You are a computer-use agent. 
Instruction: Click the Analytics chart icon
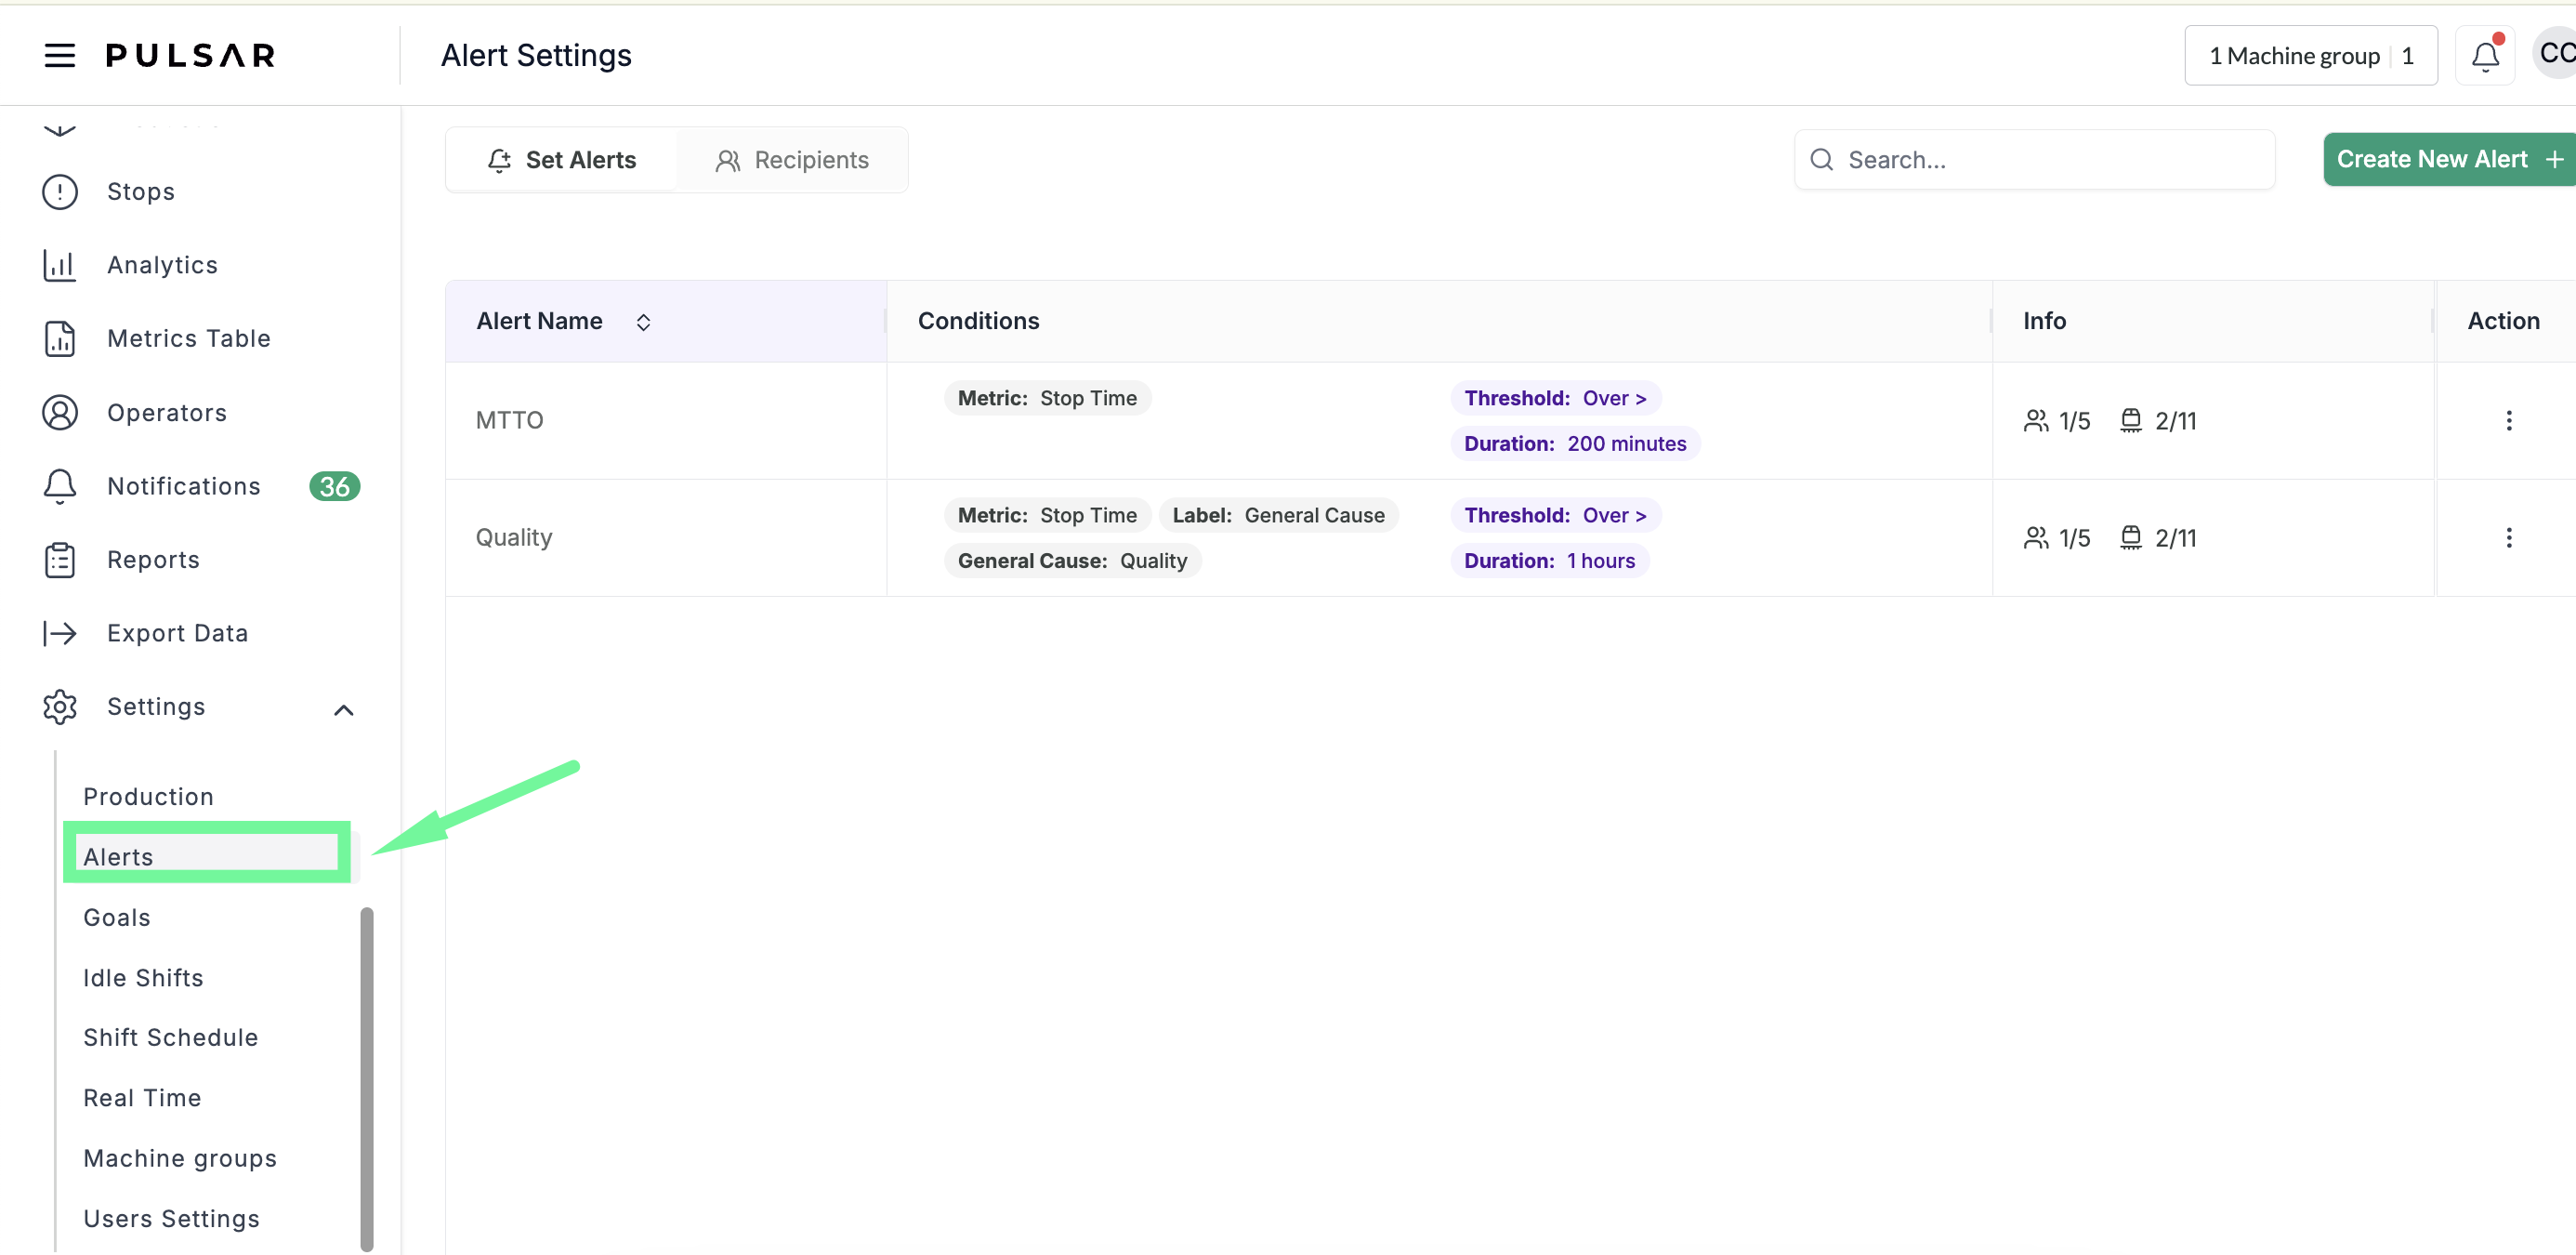pos(60,265)
